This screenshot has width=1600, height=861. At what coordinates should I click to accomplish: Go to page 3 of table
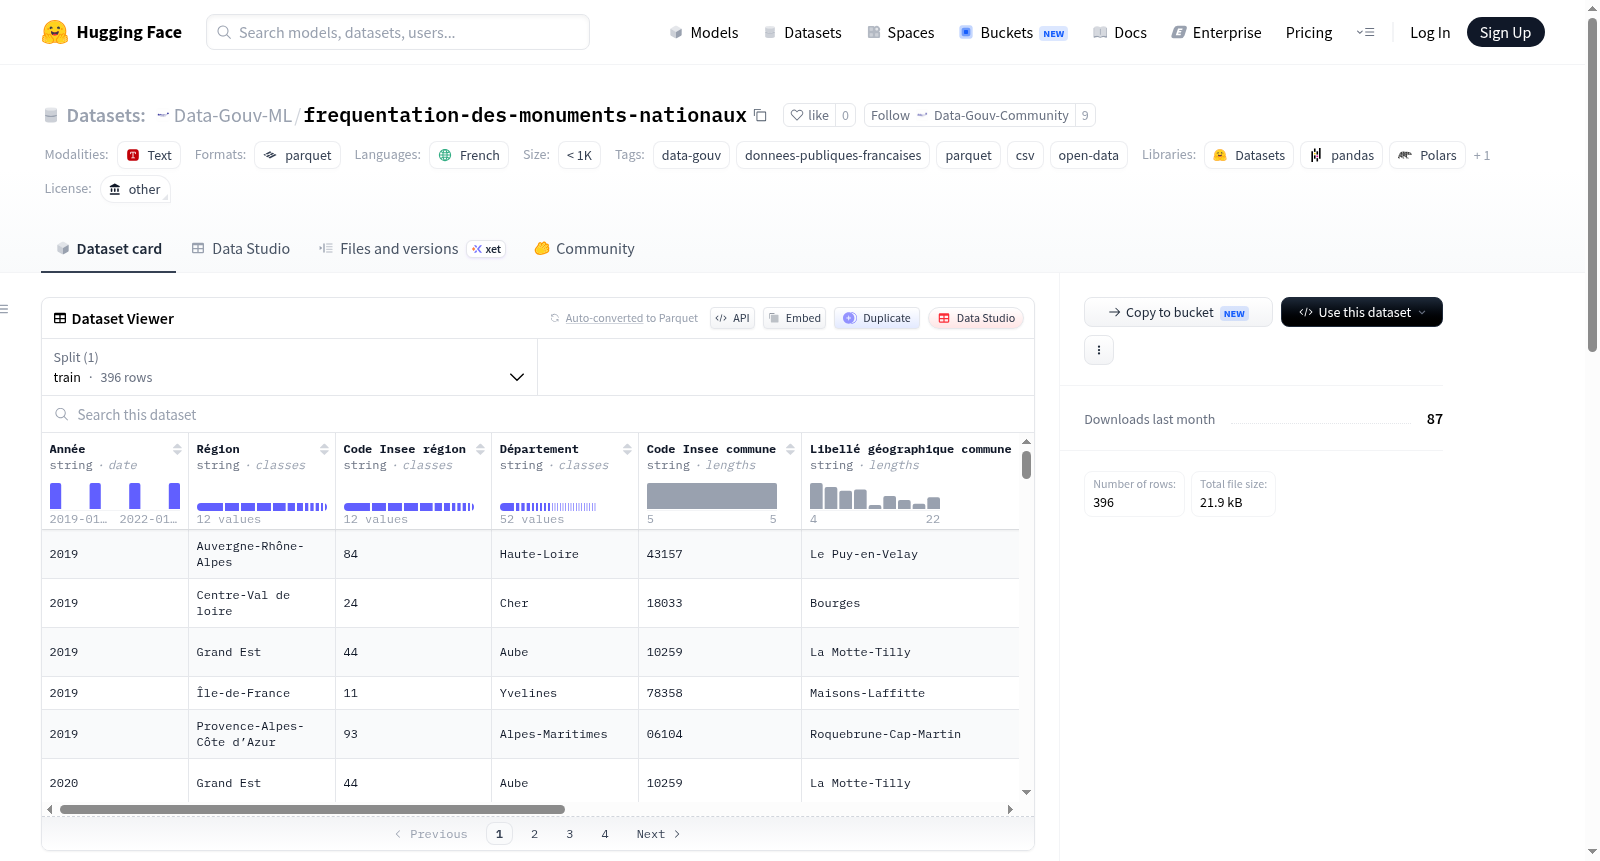pos(570,834)
